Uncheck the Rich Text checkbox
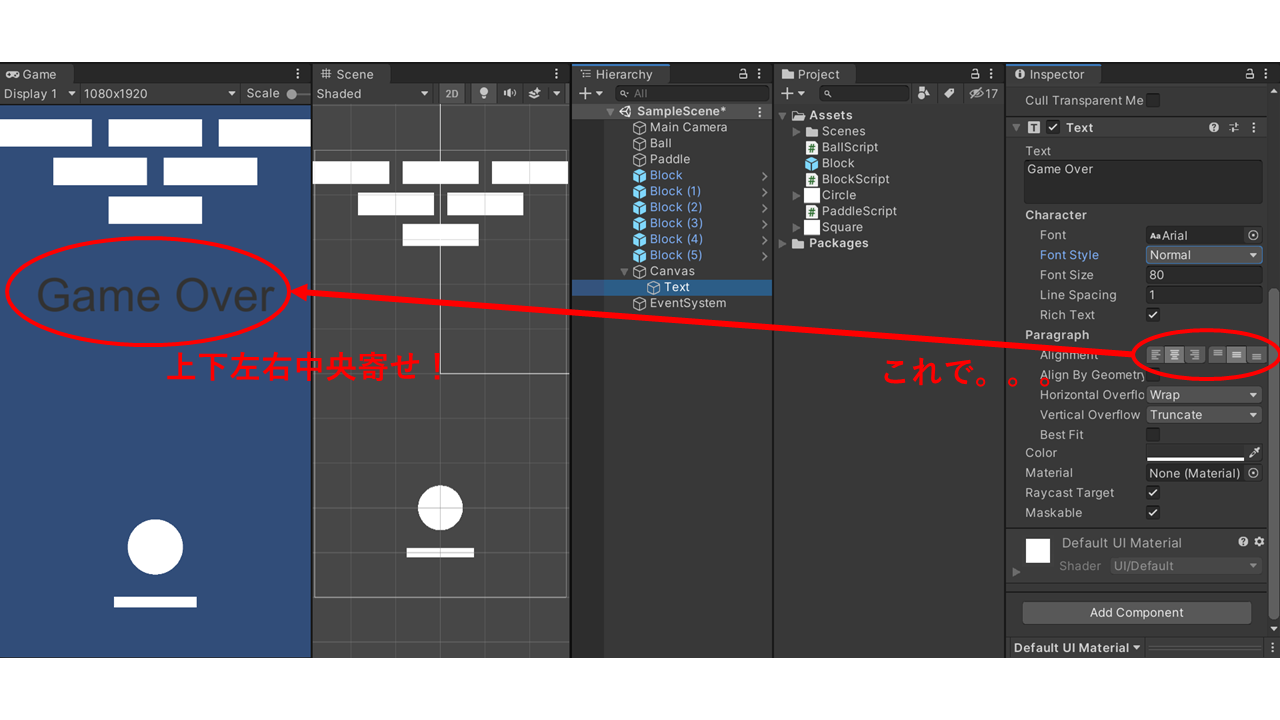Image resolution: width=1280 pixels, height=720 pixels. [x=1153, y=315]
